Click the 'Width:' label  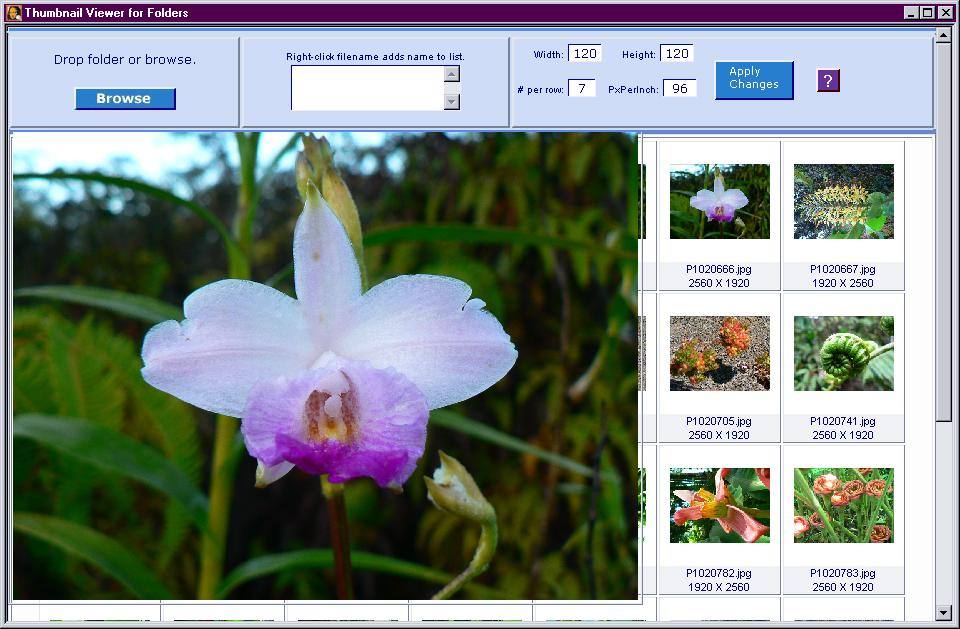[x=549, y=55]
